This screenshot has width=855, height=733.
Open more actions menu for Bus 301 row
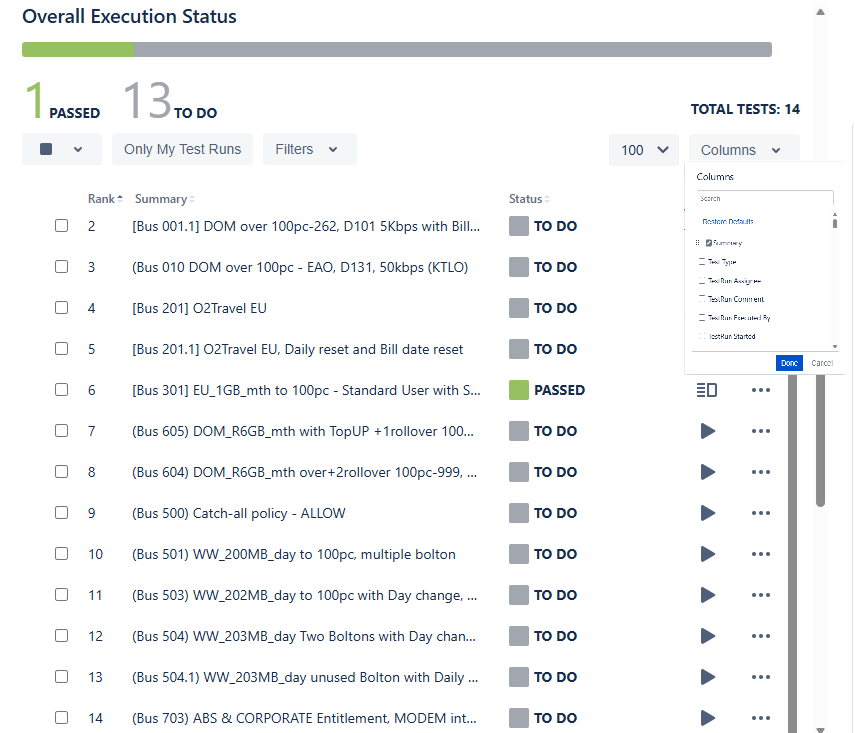pyautogui.click(x=761, y=390)
